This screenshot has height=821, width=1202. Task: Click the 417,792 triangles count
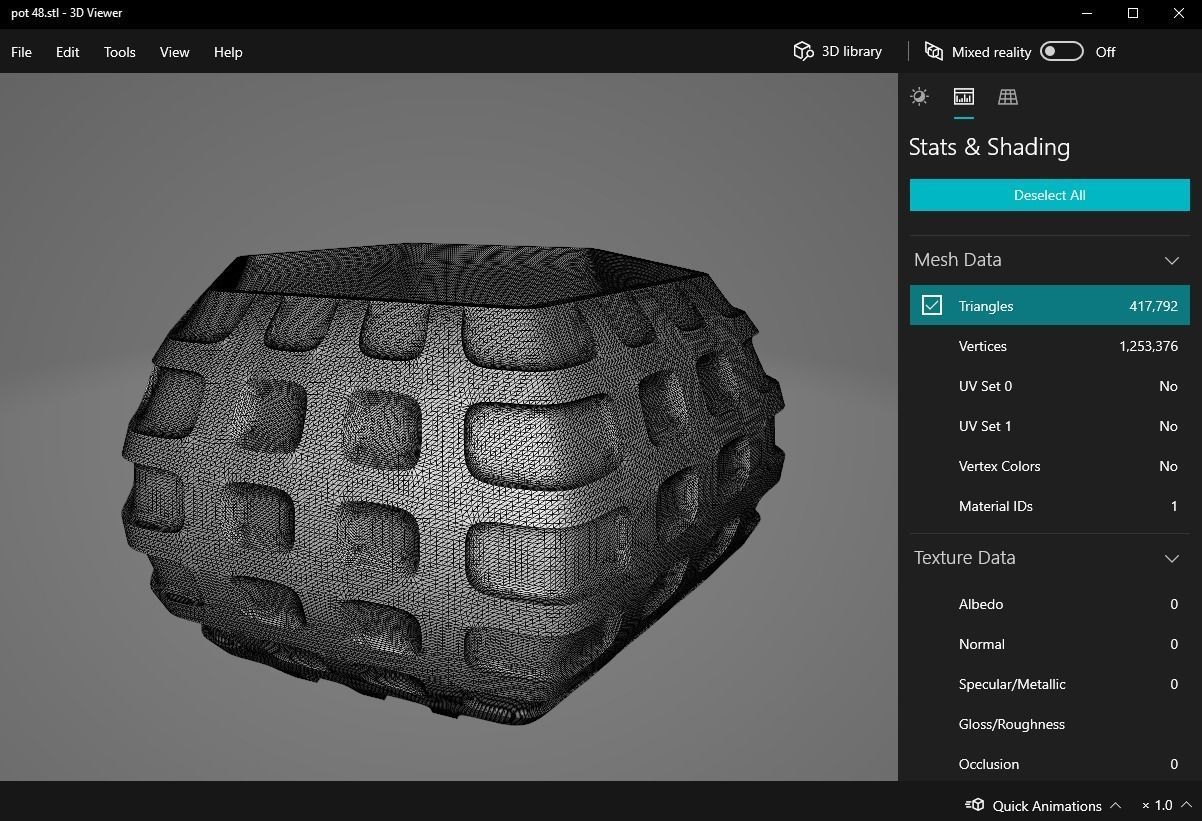(1153, 306)
